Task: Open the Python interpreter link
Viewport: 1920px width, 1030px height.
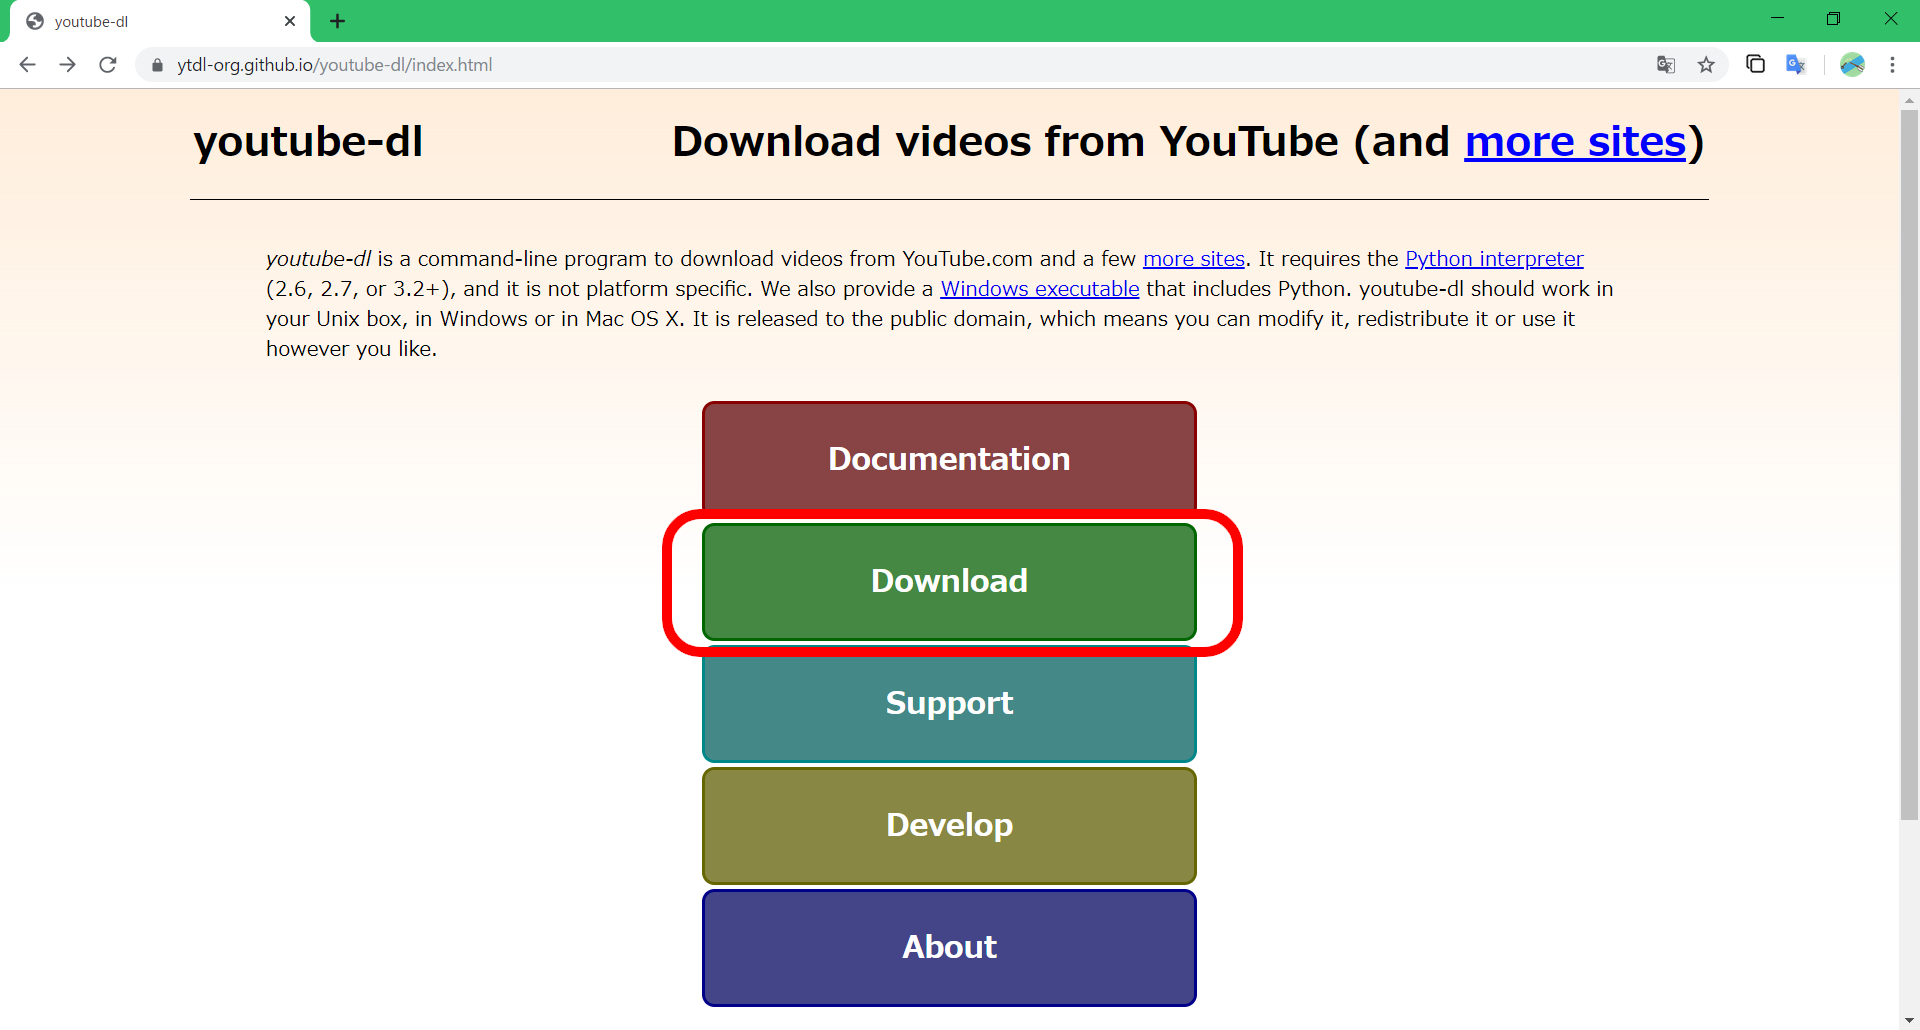Action: [1494, 259]
